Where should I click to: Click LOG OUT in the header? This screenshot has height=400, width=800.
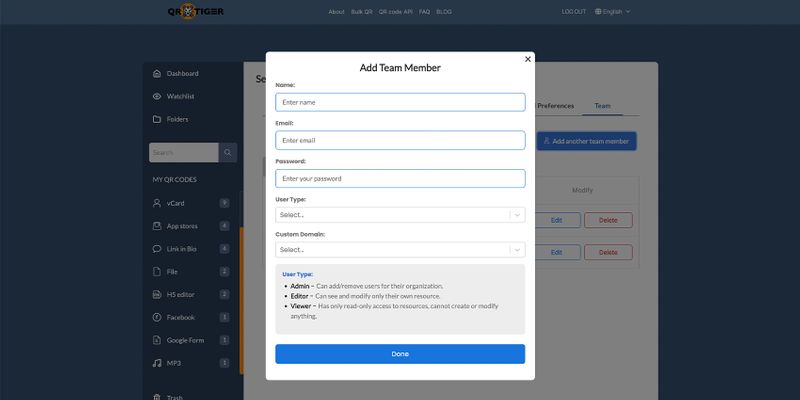pos(574,12)
